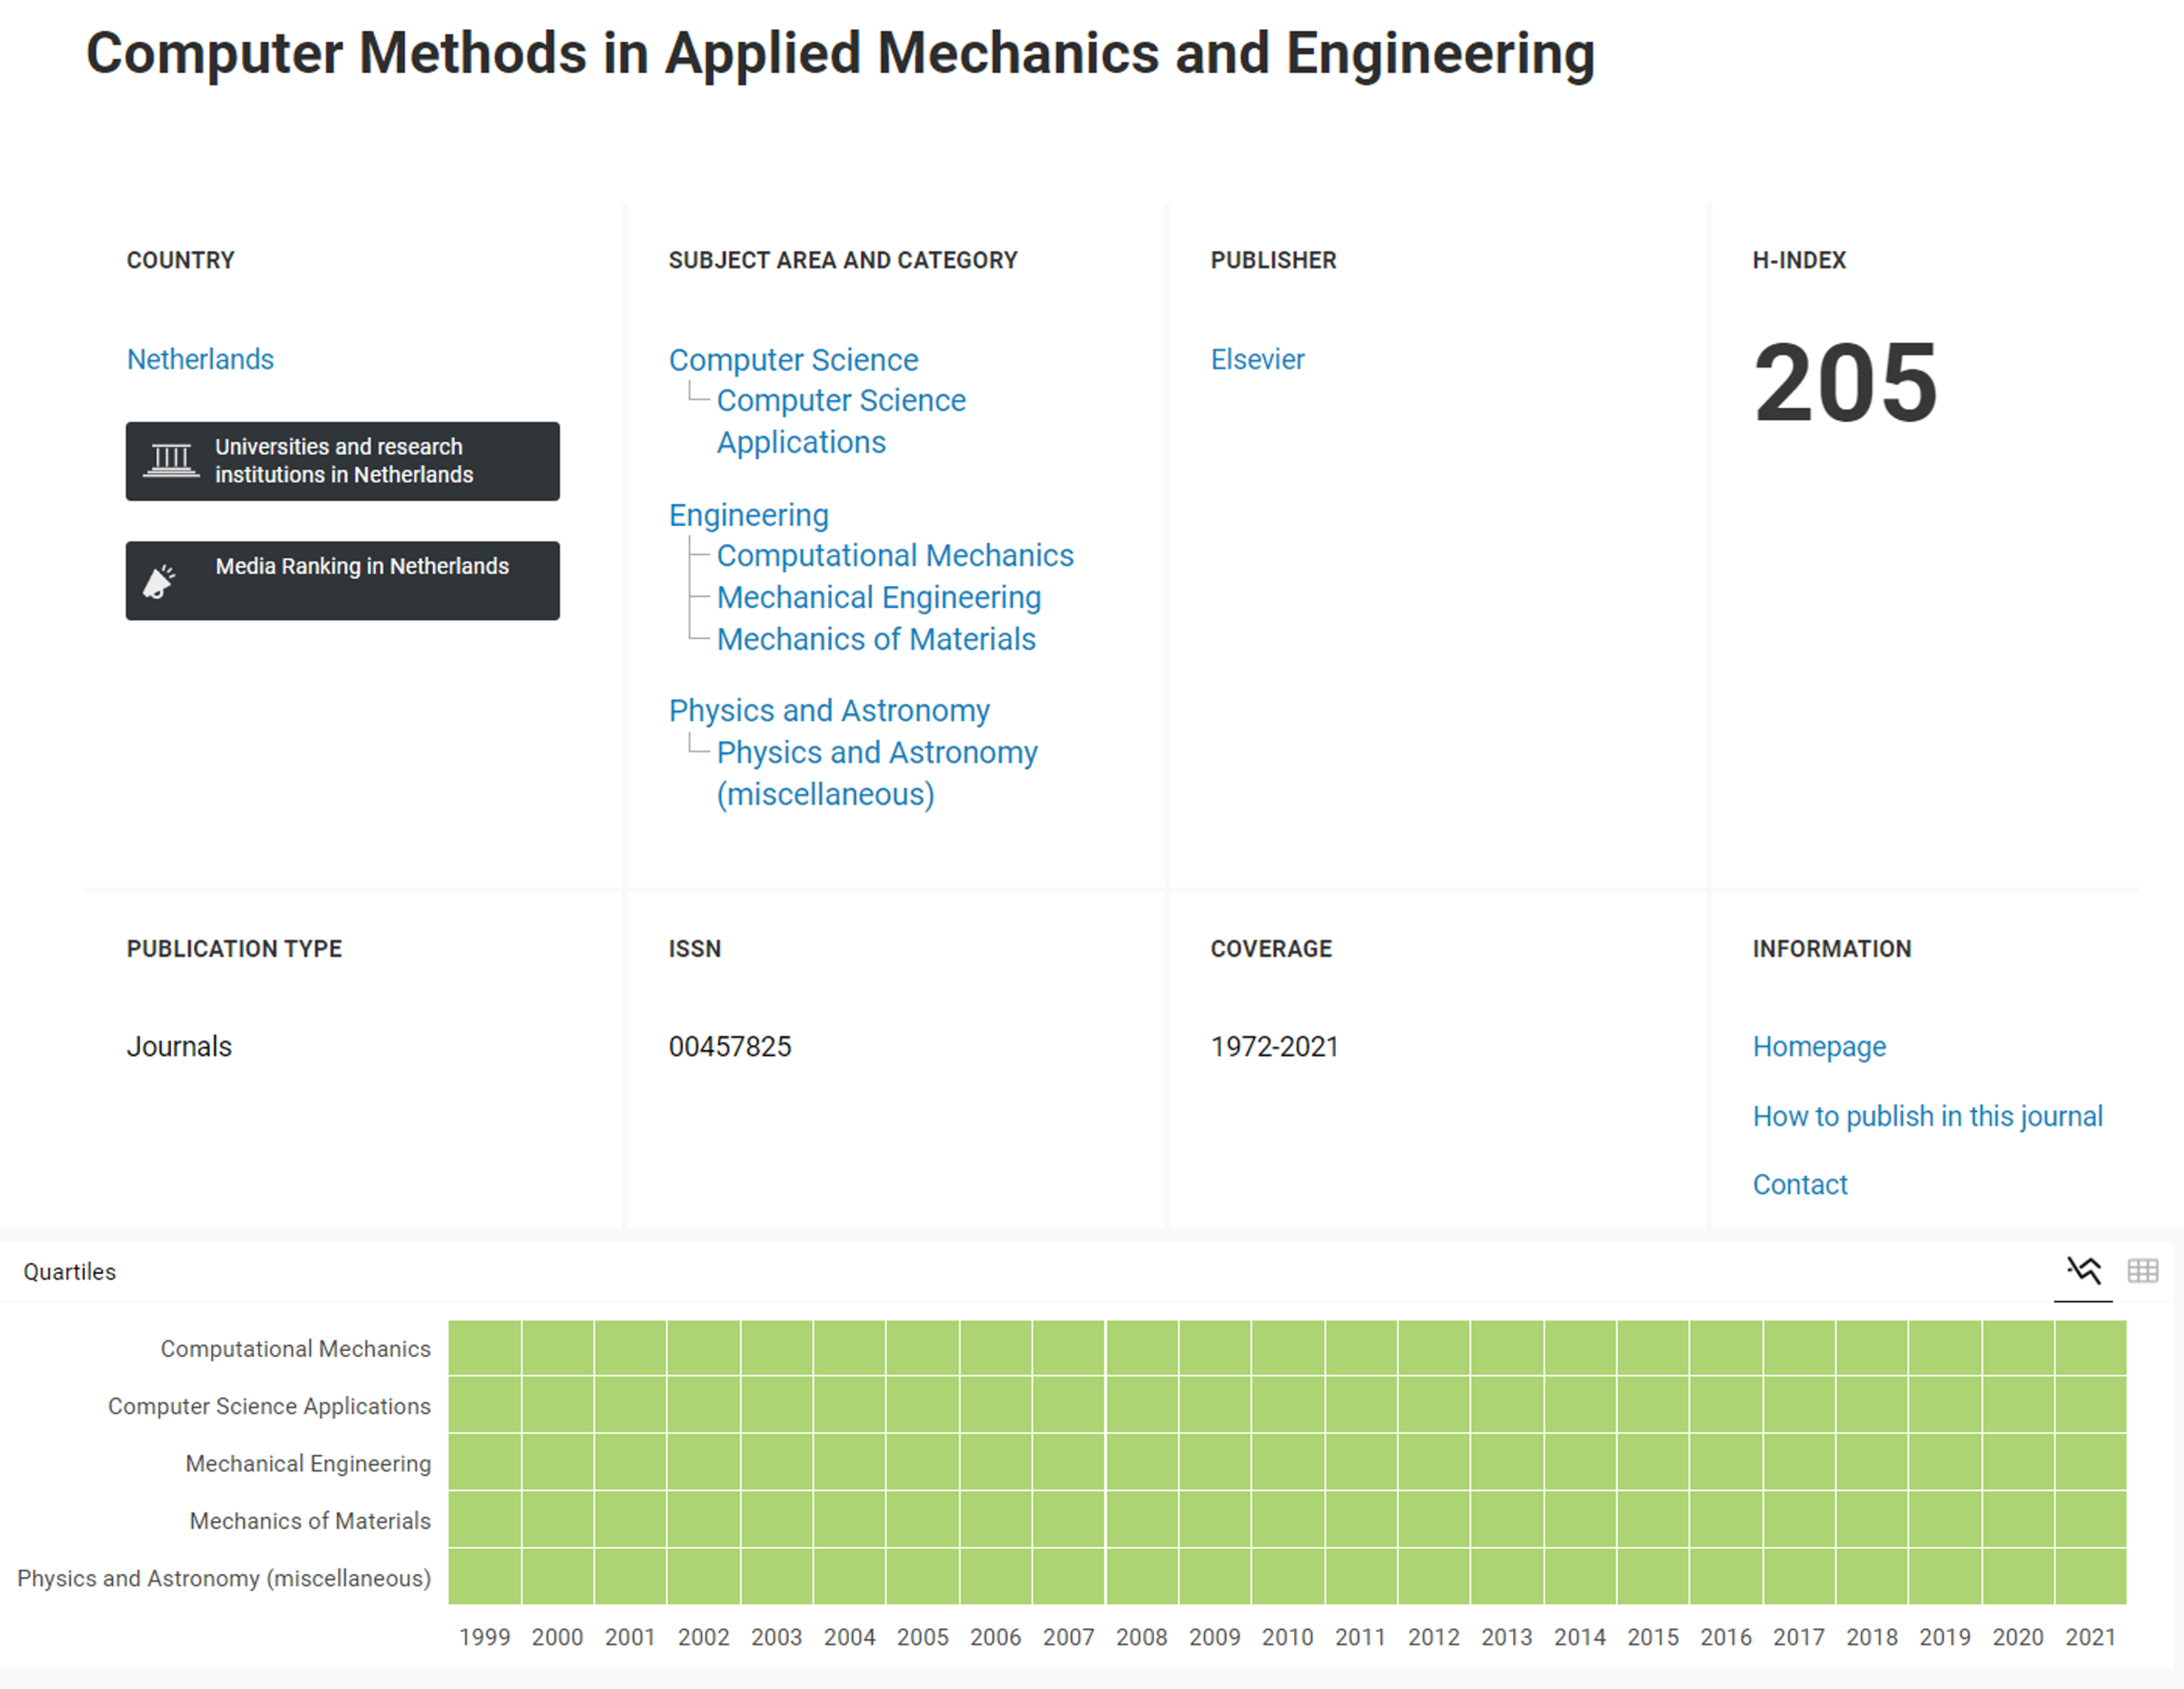The image size is (2184, 1689).
Task: Click the Computational Mechanics chart row label
Action: pos(296,1349)
